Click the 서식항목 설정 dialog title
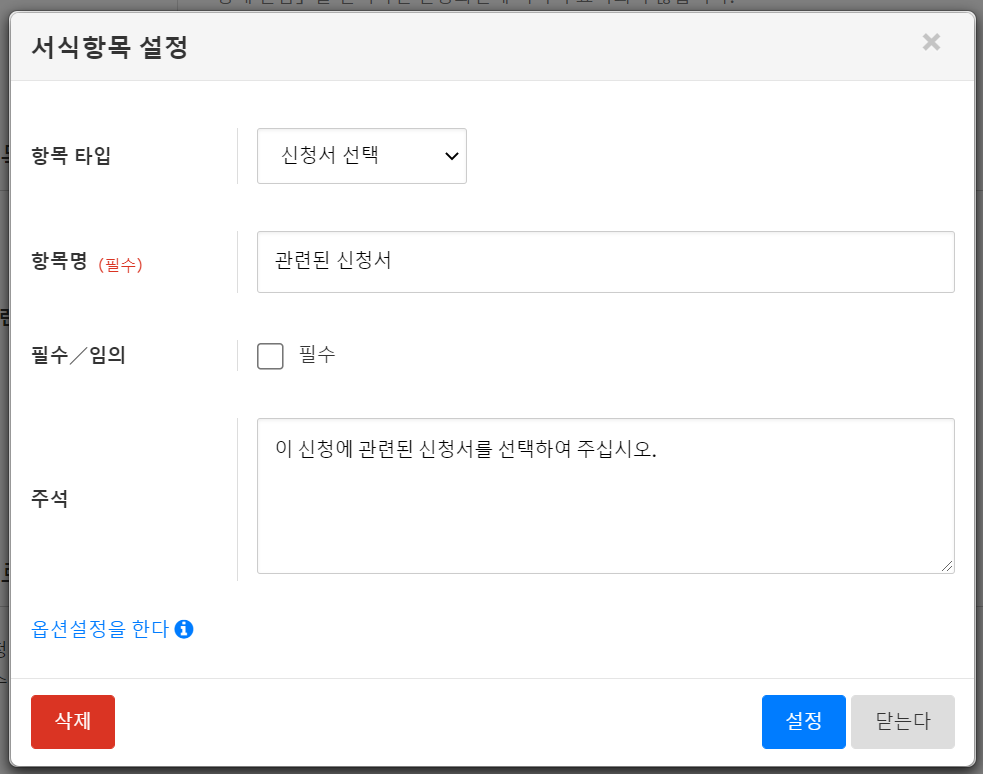Screen dimensions: 983x774 tap(109, 47)
